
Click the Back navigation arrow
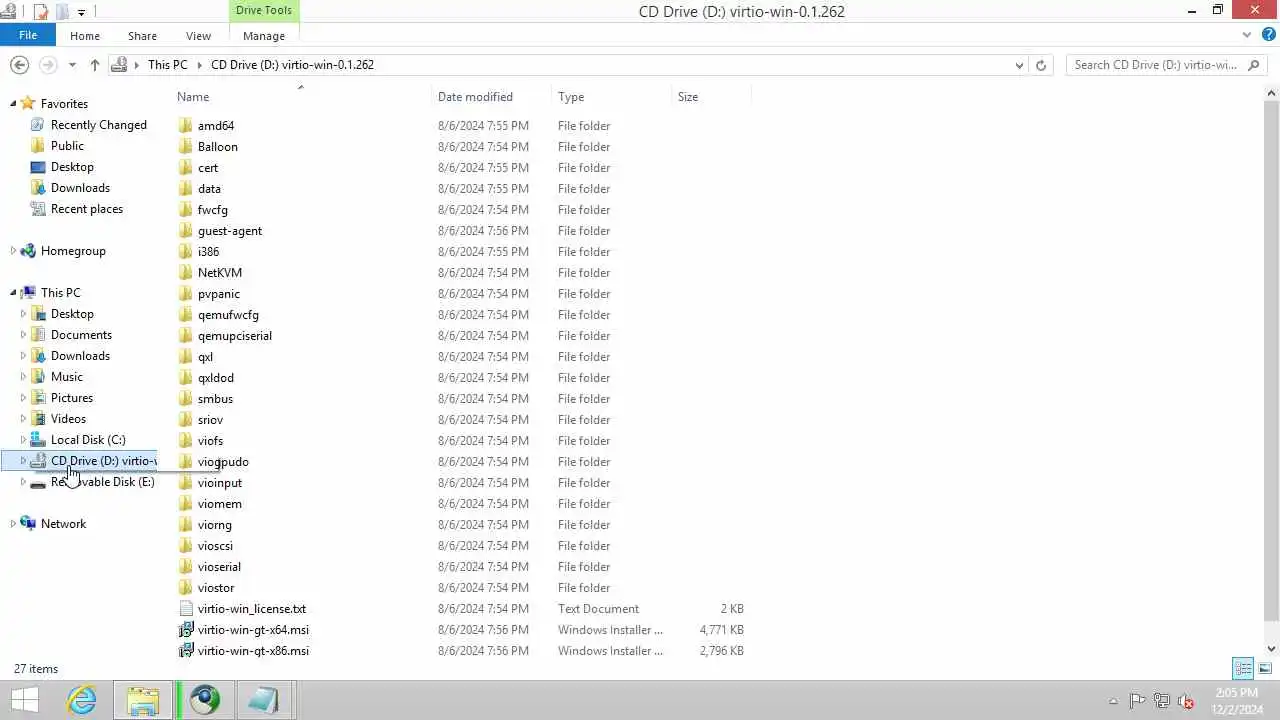click(x=19, y=65)
